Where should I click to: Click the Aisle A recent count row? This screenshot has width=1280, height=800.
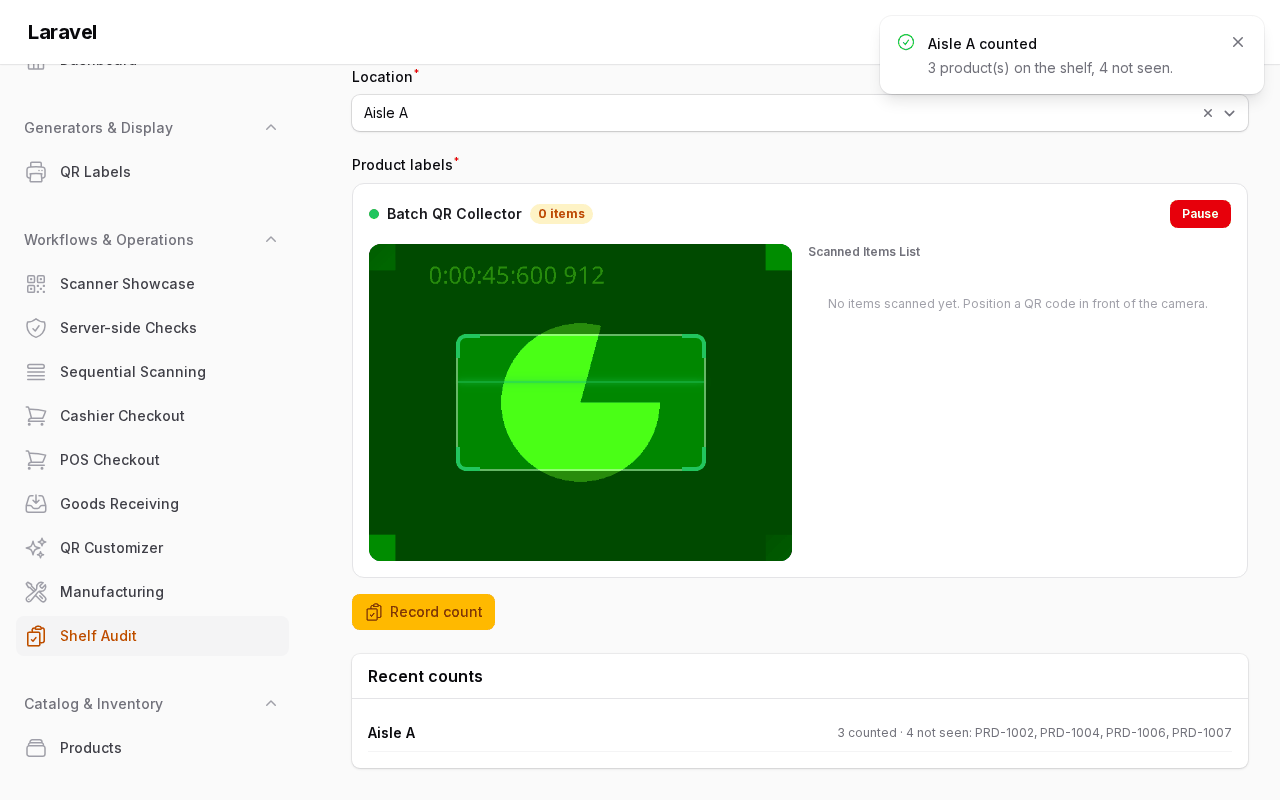click(800, 733)
